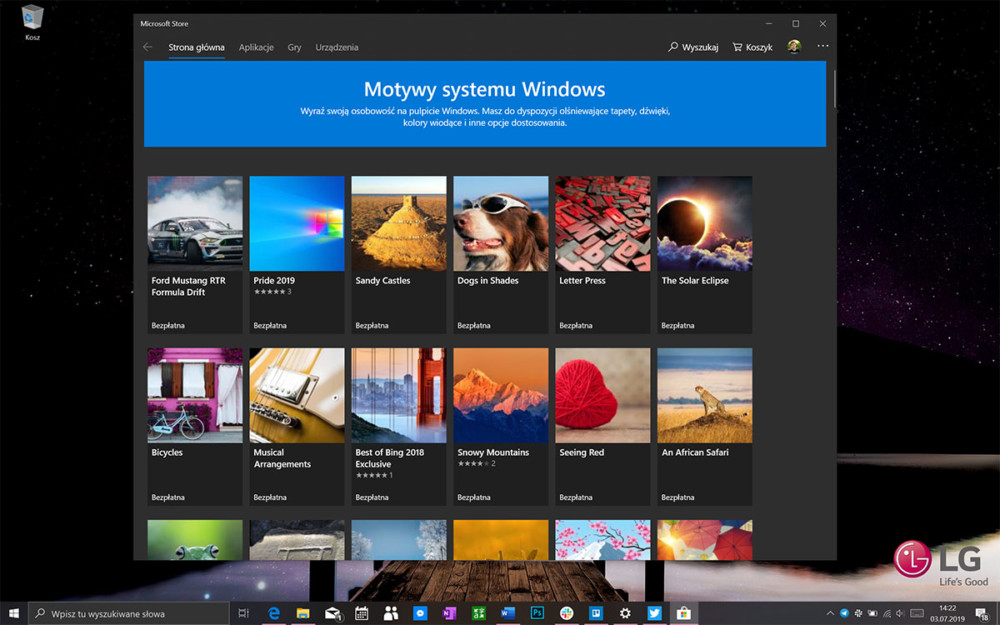Go back with the Store back arrow

148,47
